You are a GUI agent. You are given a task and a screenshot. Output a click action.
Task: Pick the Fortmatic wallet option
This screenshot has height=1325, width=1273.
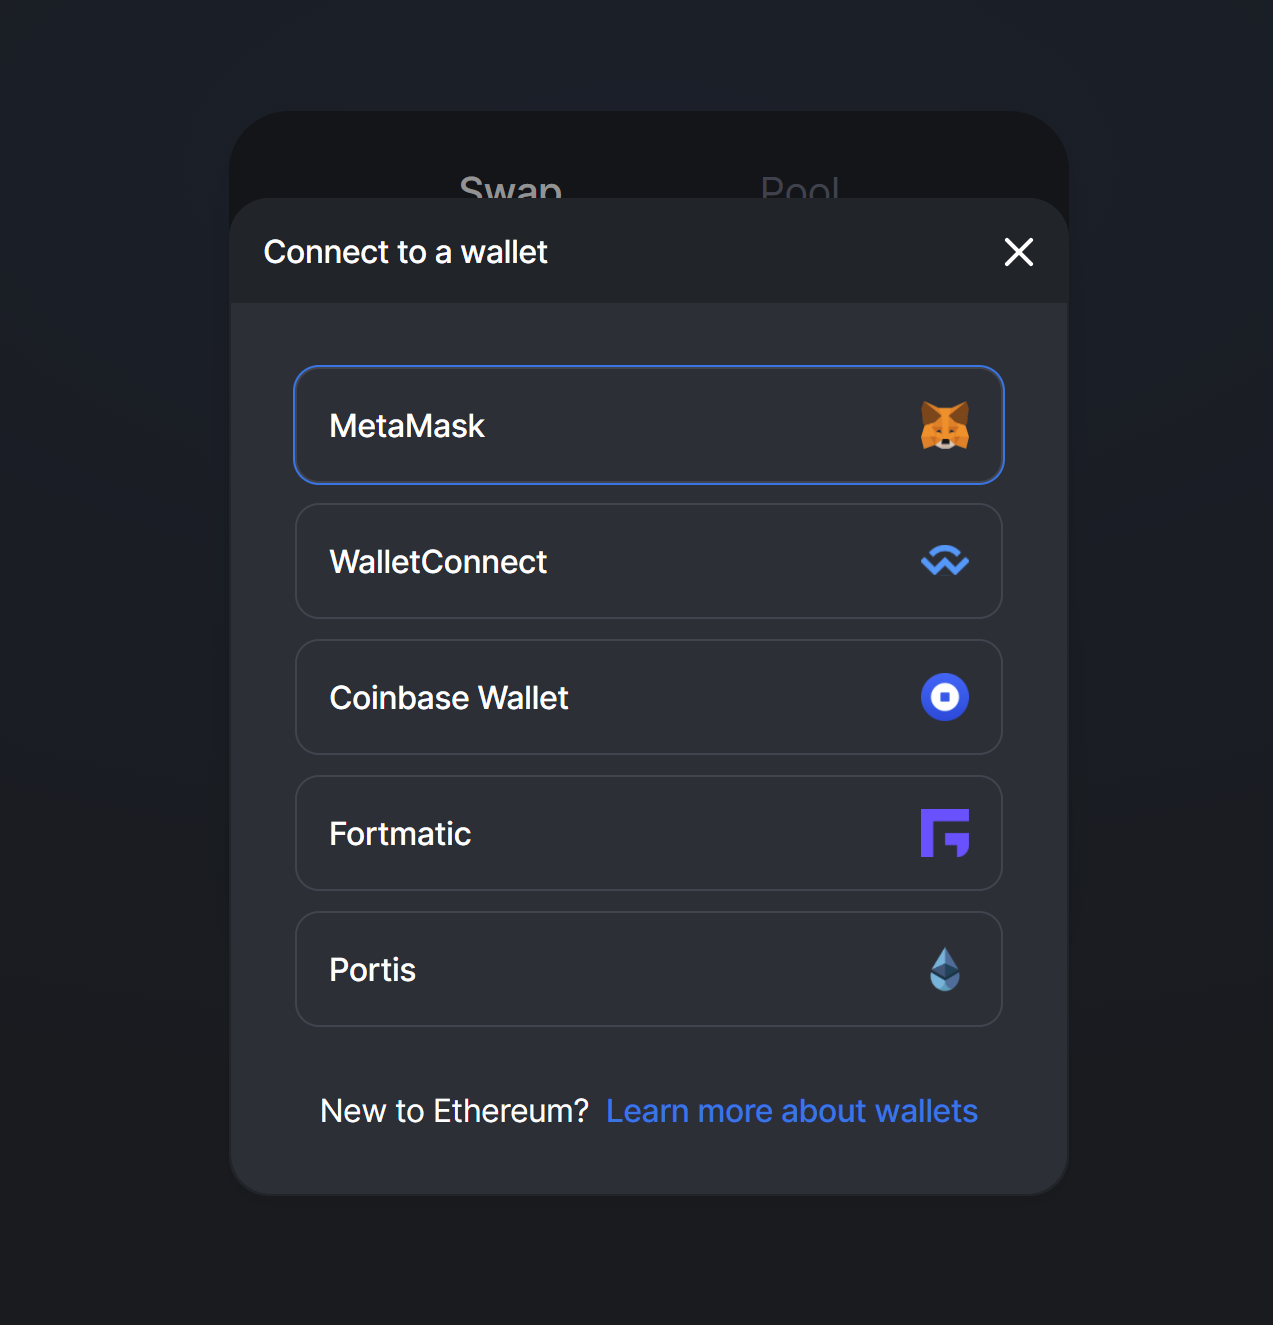(649, 833)
